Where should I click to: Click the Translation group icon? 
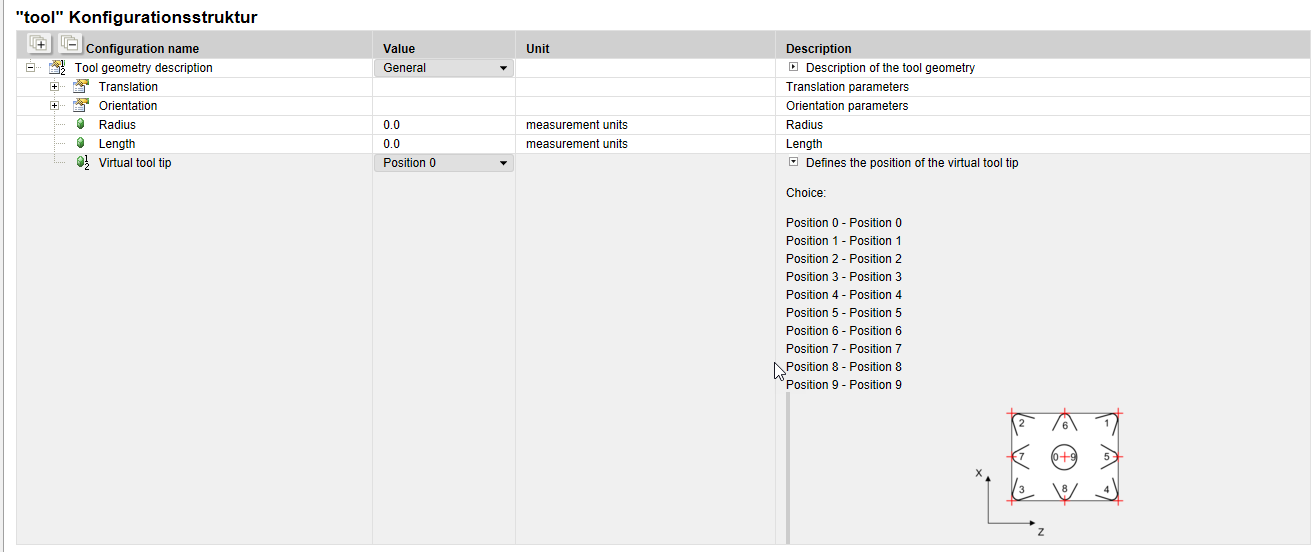click(81, 87)
